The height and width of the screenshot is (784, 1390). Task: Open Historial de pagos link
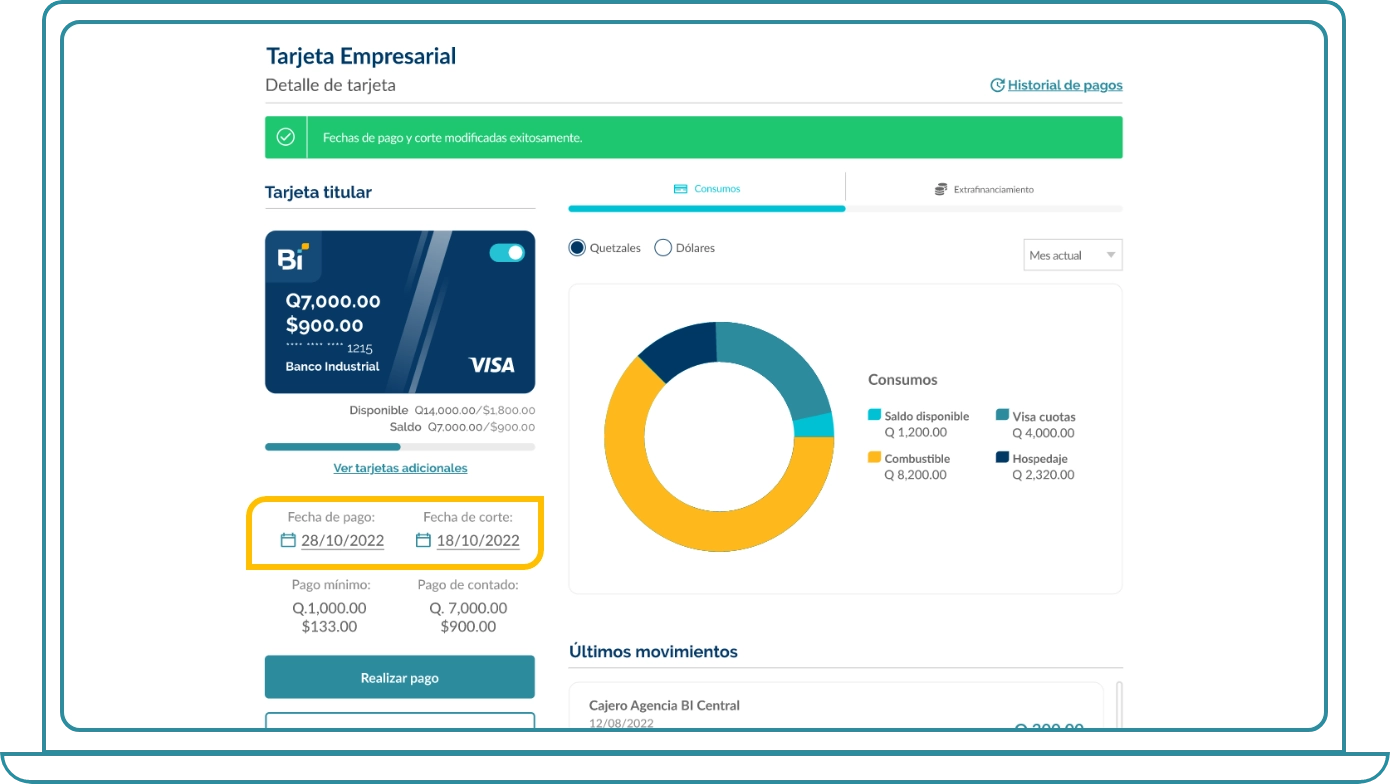1065,85
